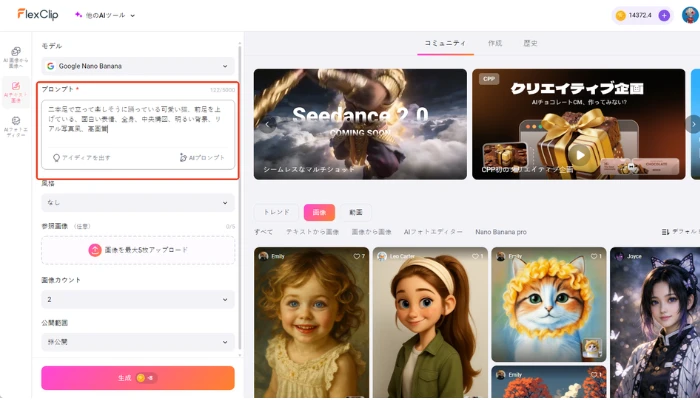Open the デフォルト sort dropdown
The width and height of the screenshot is (700, 400).
[681, 232]
